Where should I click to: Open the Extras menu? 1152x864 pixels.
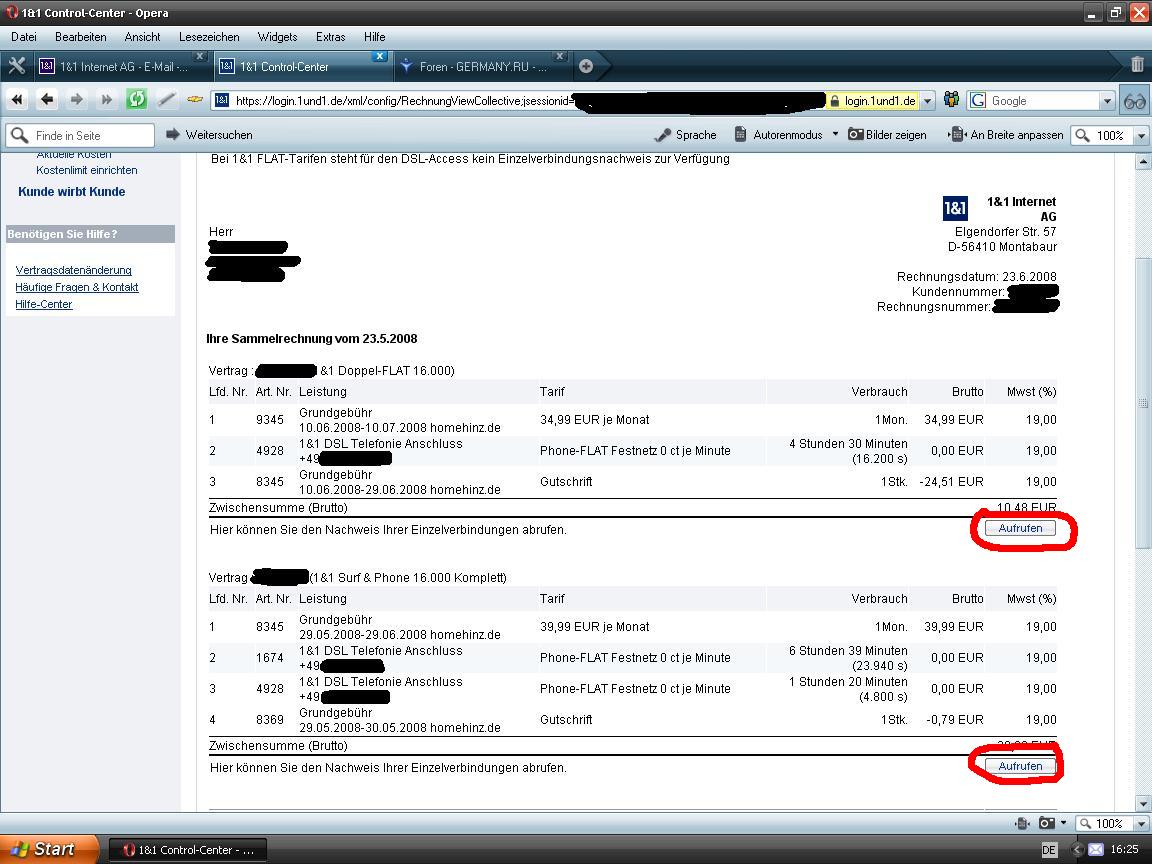331,37
